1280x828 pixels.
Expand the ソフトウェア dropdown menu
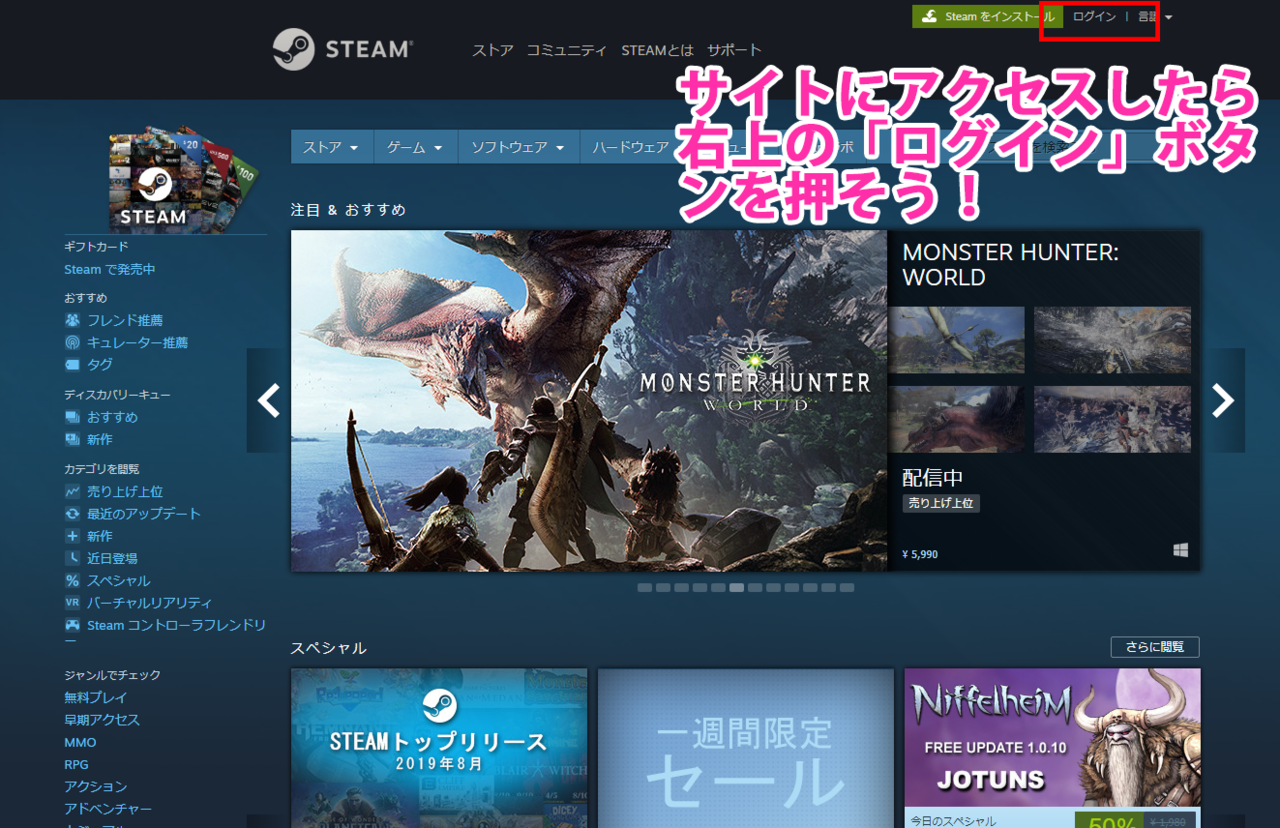pos(518,147)
